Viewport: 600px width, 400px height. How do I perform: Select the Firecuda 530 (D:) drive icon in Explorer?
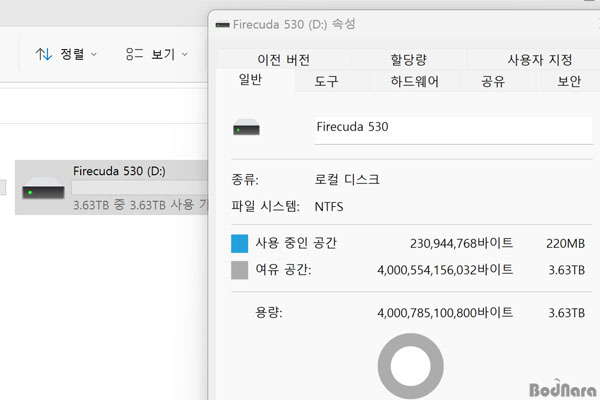(x=43, y=188)
